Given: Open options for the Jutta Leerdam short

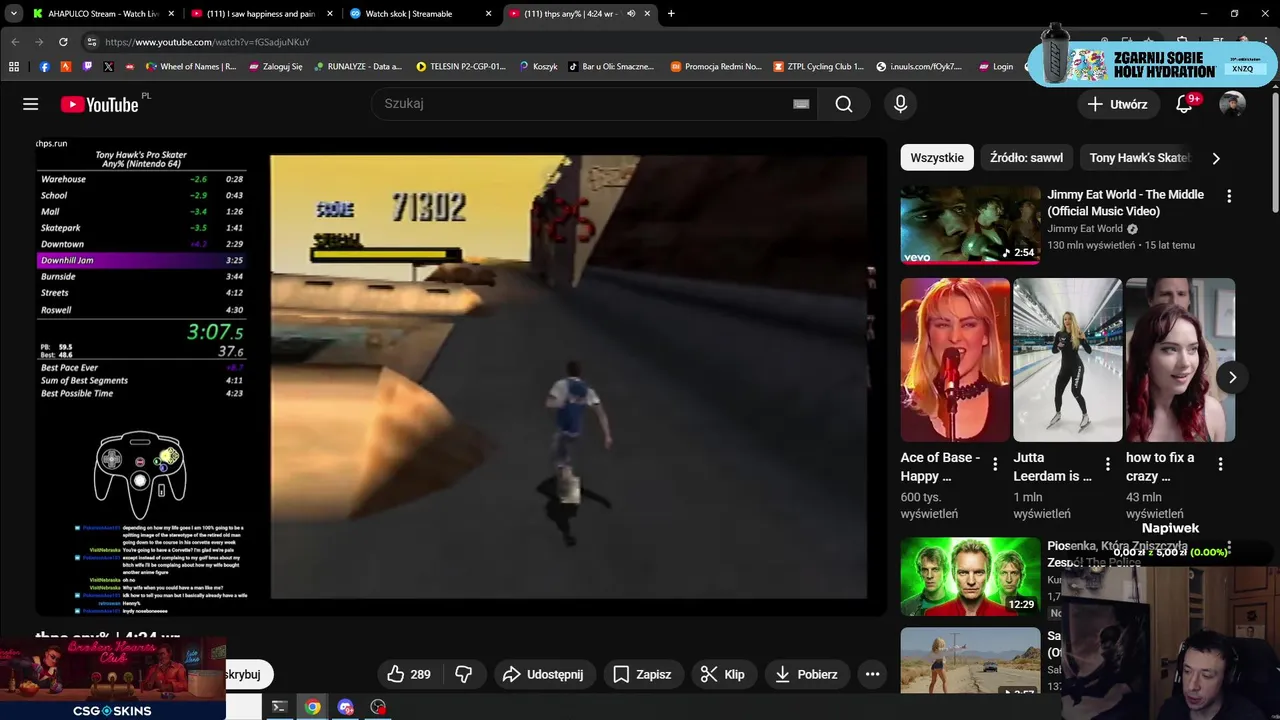Looking at the screenshot, I should 1108,464.
